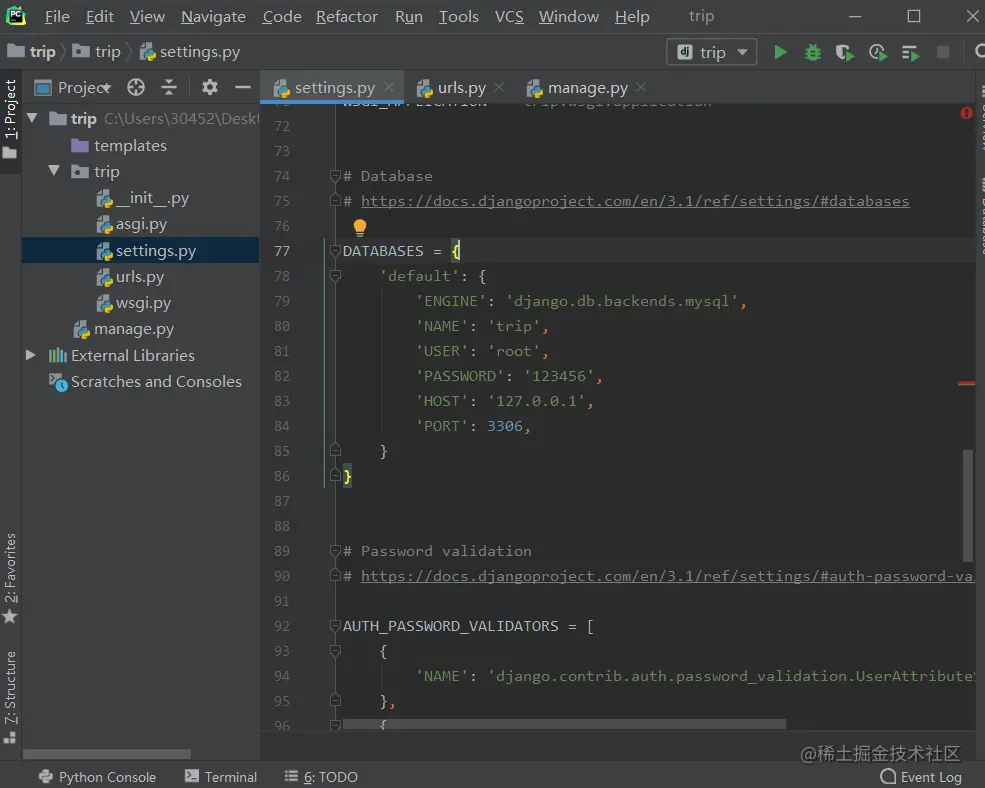The width and height of the screenshot is (985, 788).
Task: Select wsgi.py in Project tree
Action: (133, 303)
